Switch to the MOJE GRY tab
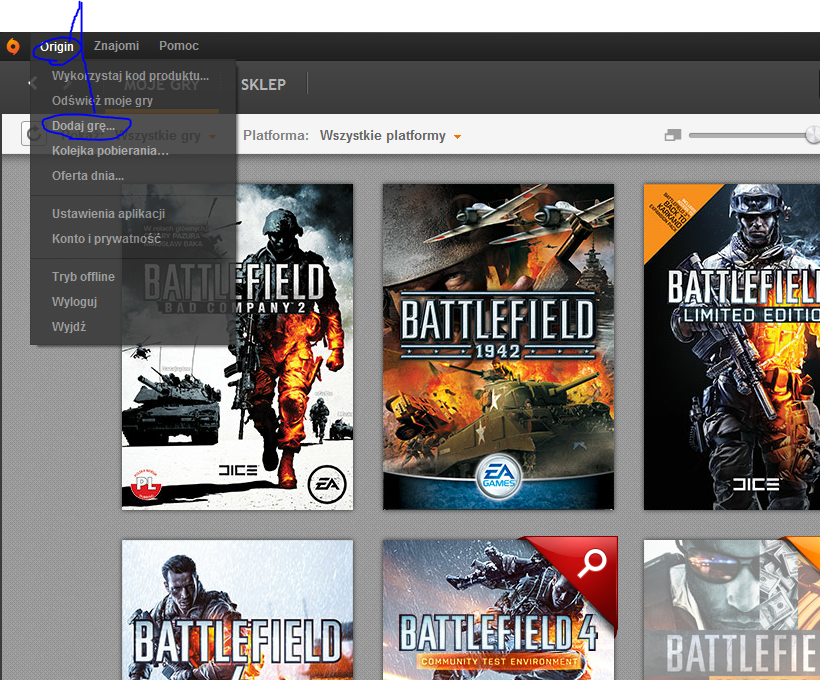 162,85
